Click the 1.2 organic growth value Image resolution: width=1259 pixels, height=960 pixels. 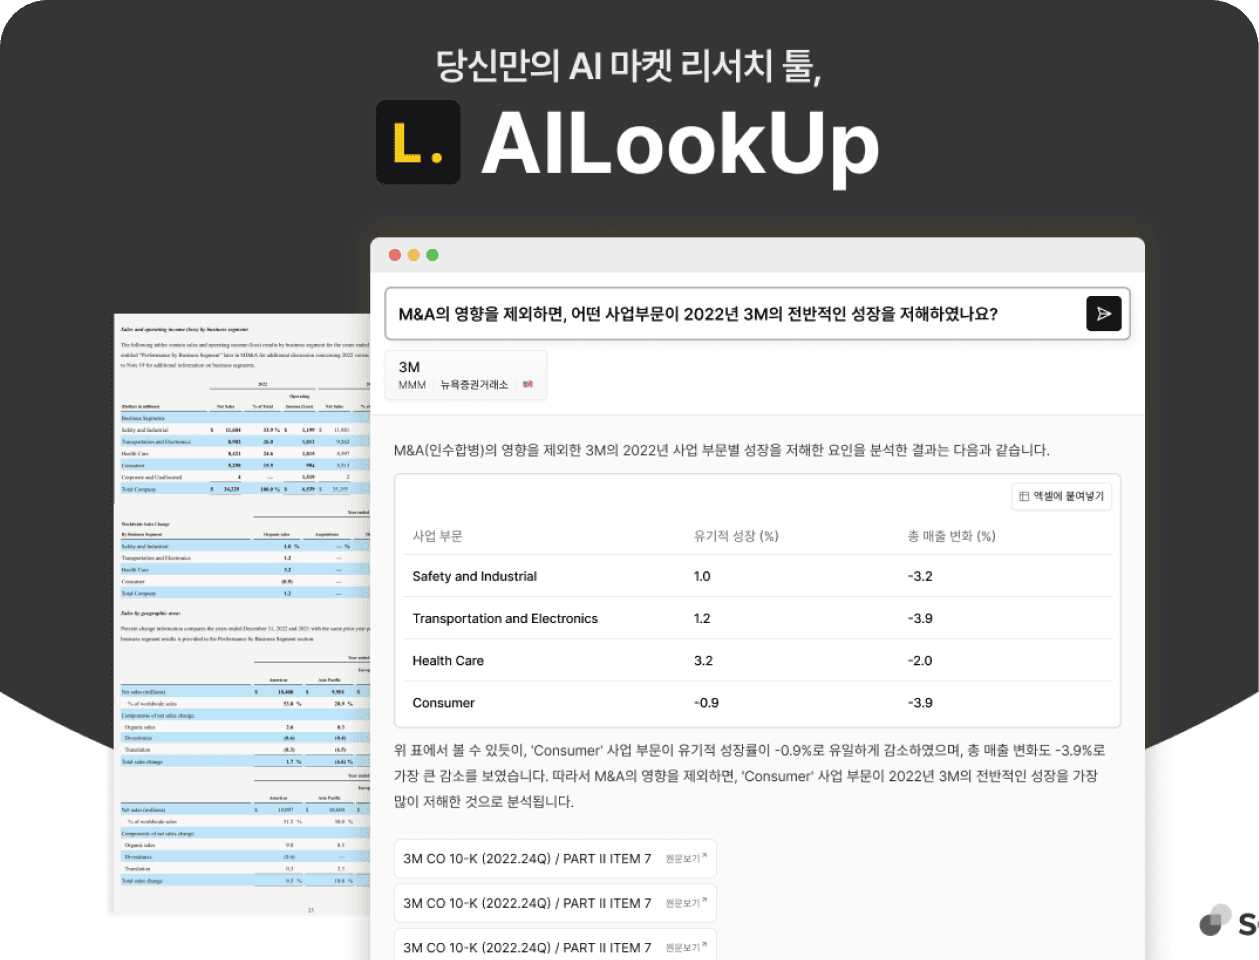pos(702,619)
